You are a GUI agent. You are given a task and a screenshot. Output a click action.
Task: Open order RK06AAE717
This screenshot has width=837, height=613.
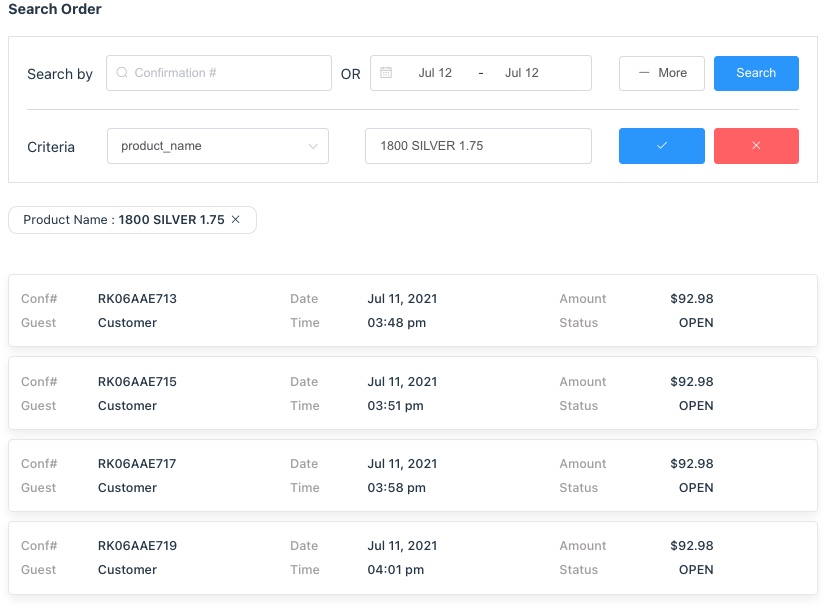137,464
